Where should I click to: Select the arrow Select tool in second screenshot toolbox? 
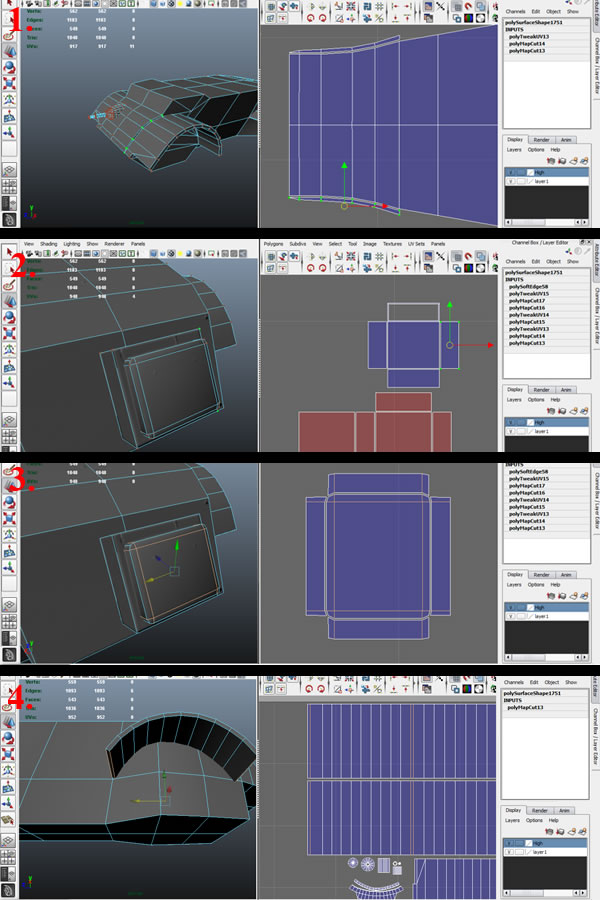coord(9,253)
